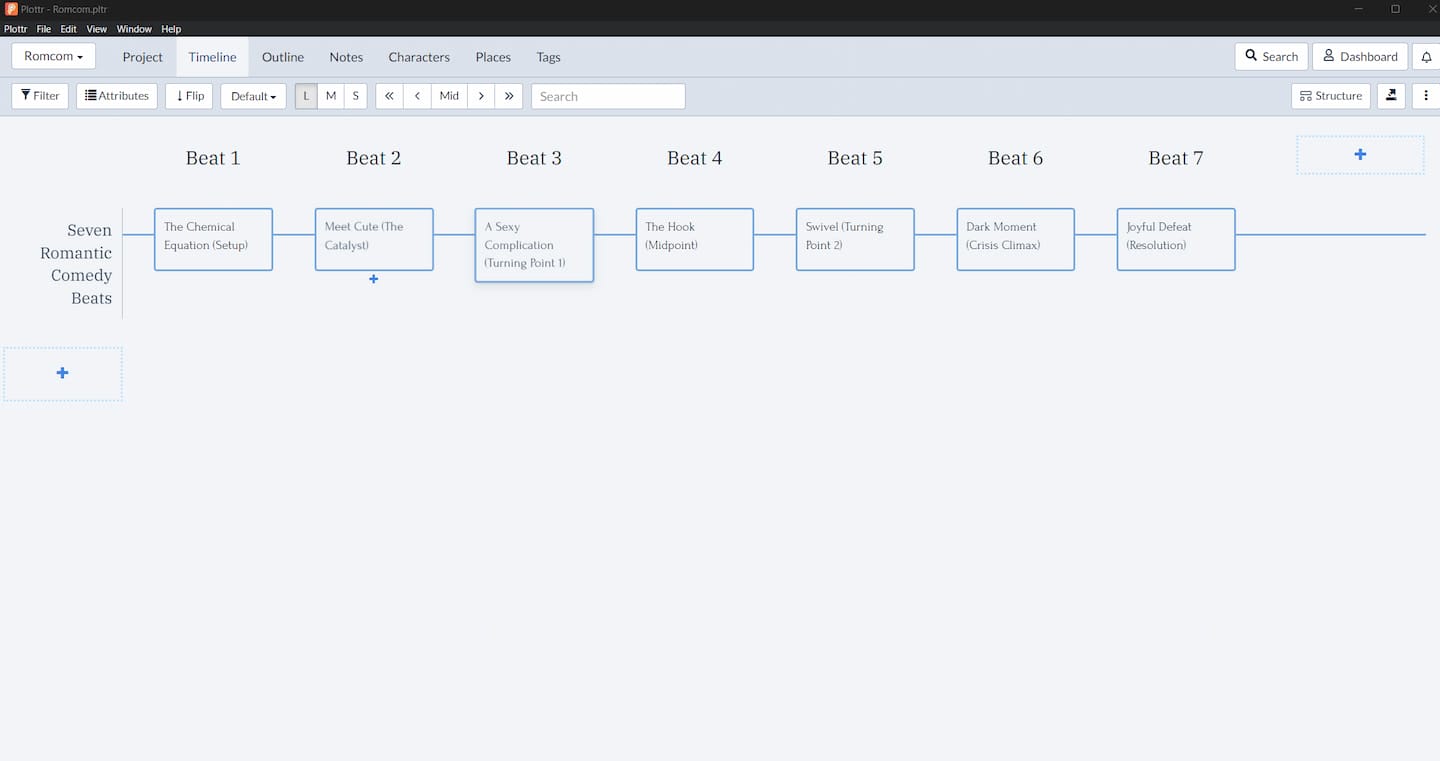Click the notifications bell icon
The height and width of the screenshot is (761, 1440).
click(1427, 57)
